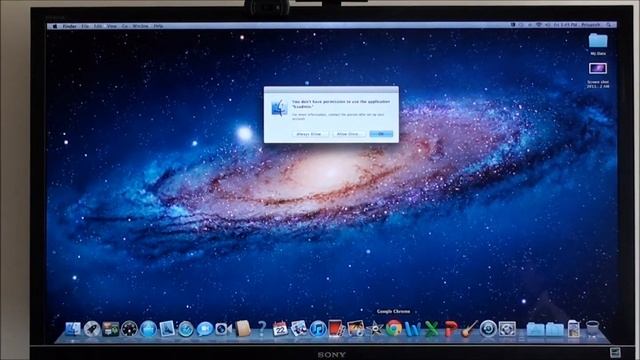Open Mission Control in the Dock

pyautogui.click(x=111, y=329)
